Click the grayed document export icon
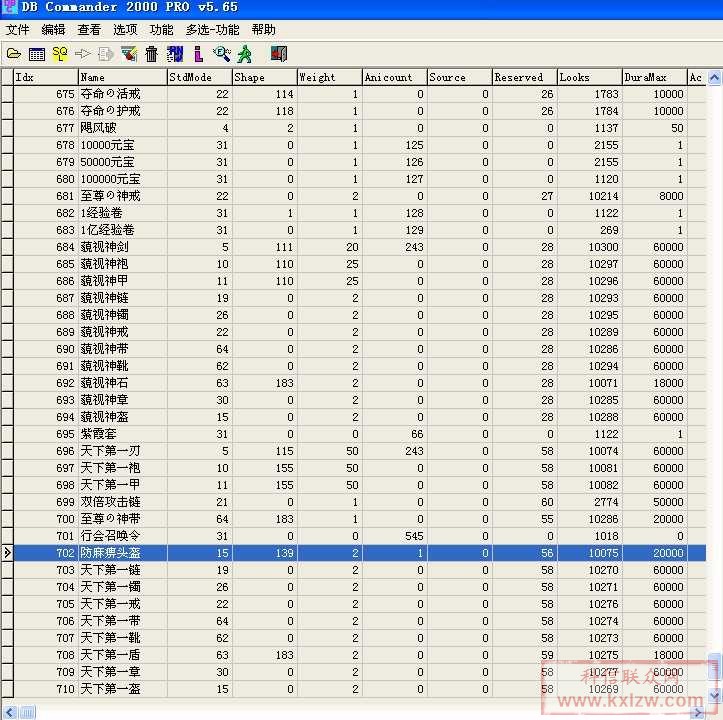The image size is (723, 720). coord(106,54)
